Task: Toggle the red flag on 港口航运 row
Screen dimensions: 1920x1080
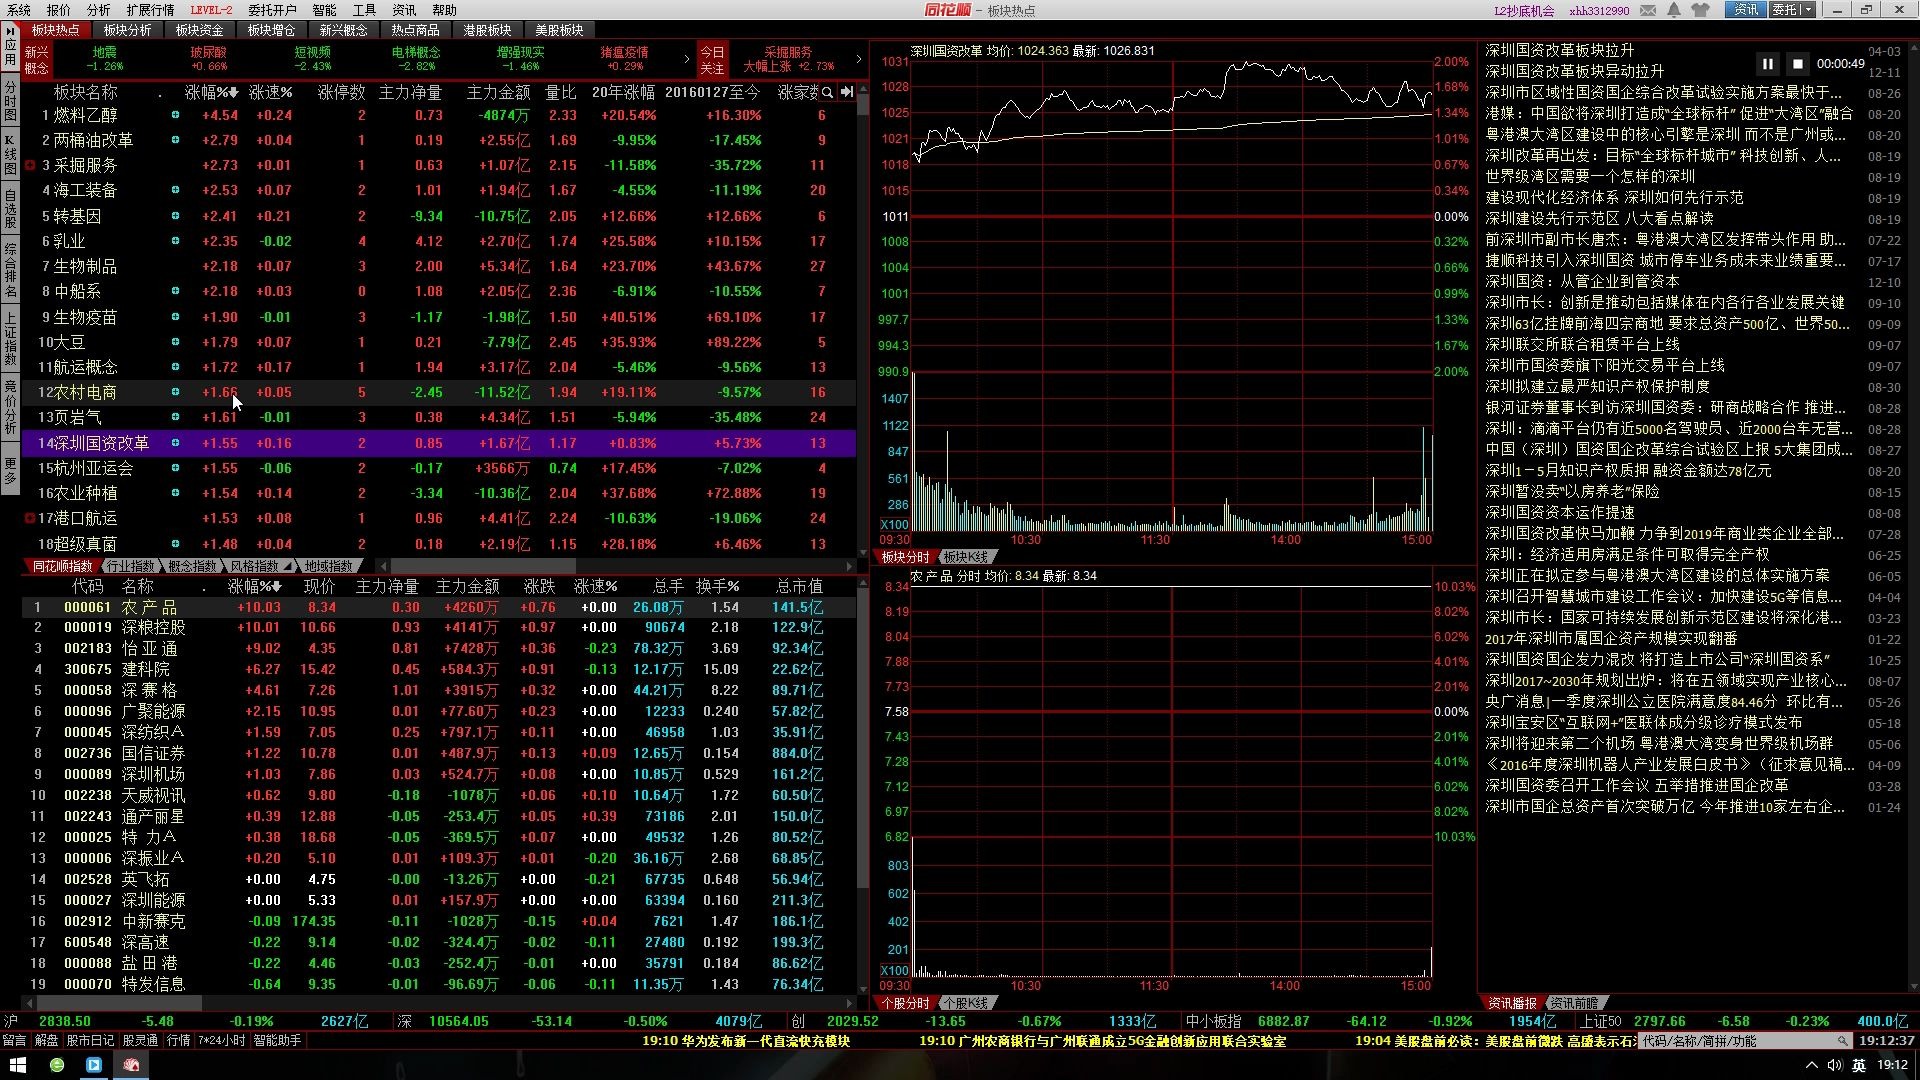Action: [30, 518]
